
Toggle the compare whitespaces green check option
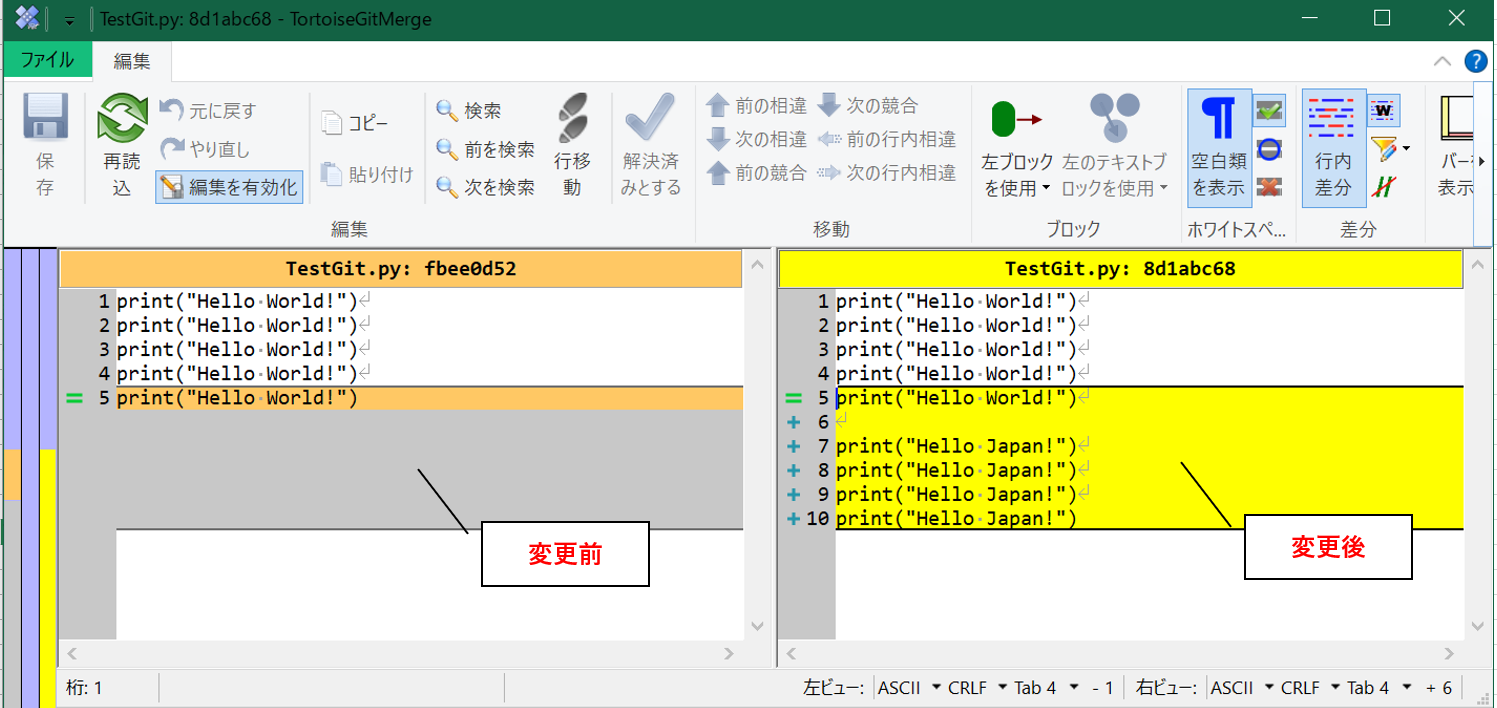[1269, 110]
